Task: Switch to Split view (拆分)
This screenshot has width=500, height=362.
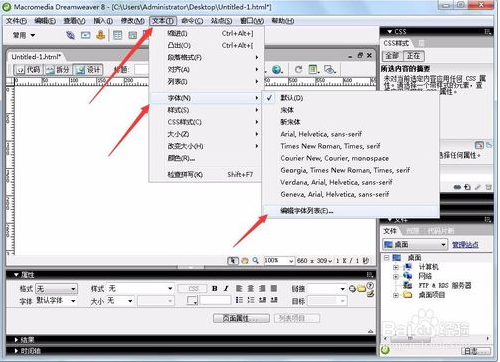Action: [58, 70]
